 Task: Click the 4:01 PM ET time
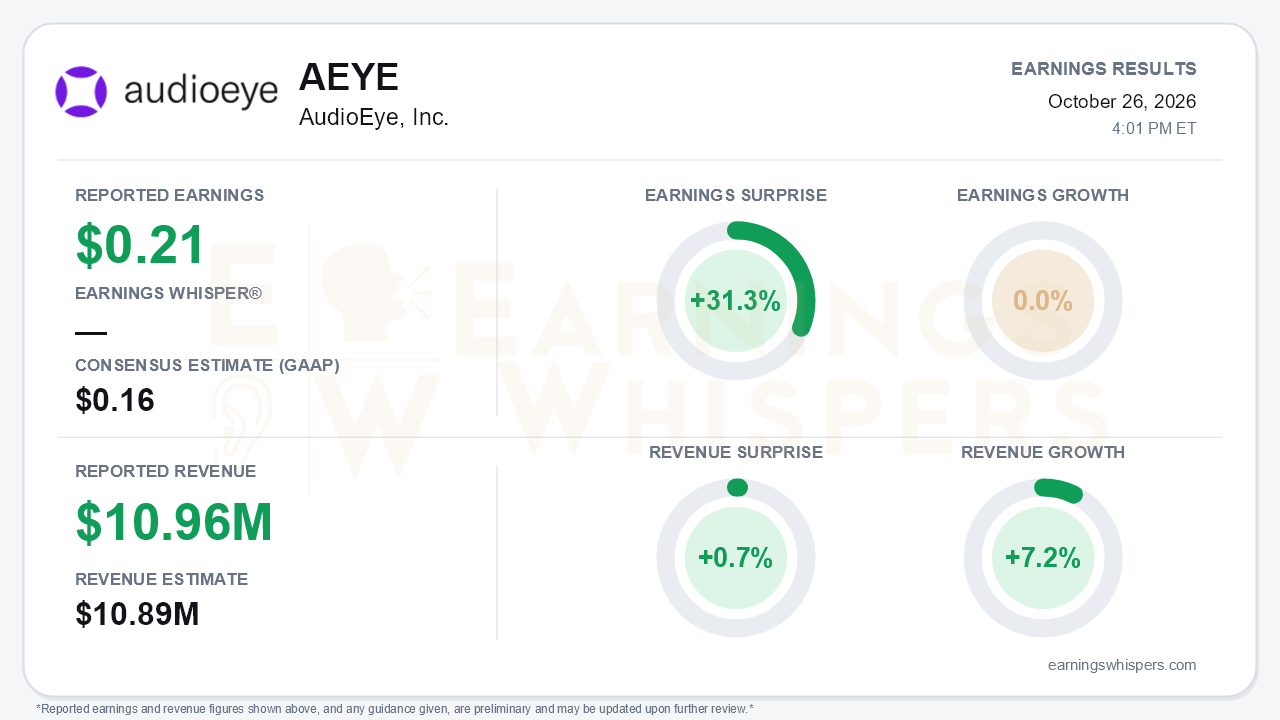click(x=1154, y=129)
